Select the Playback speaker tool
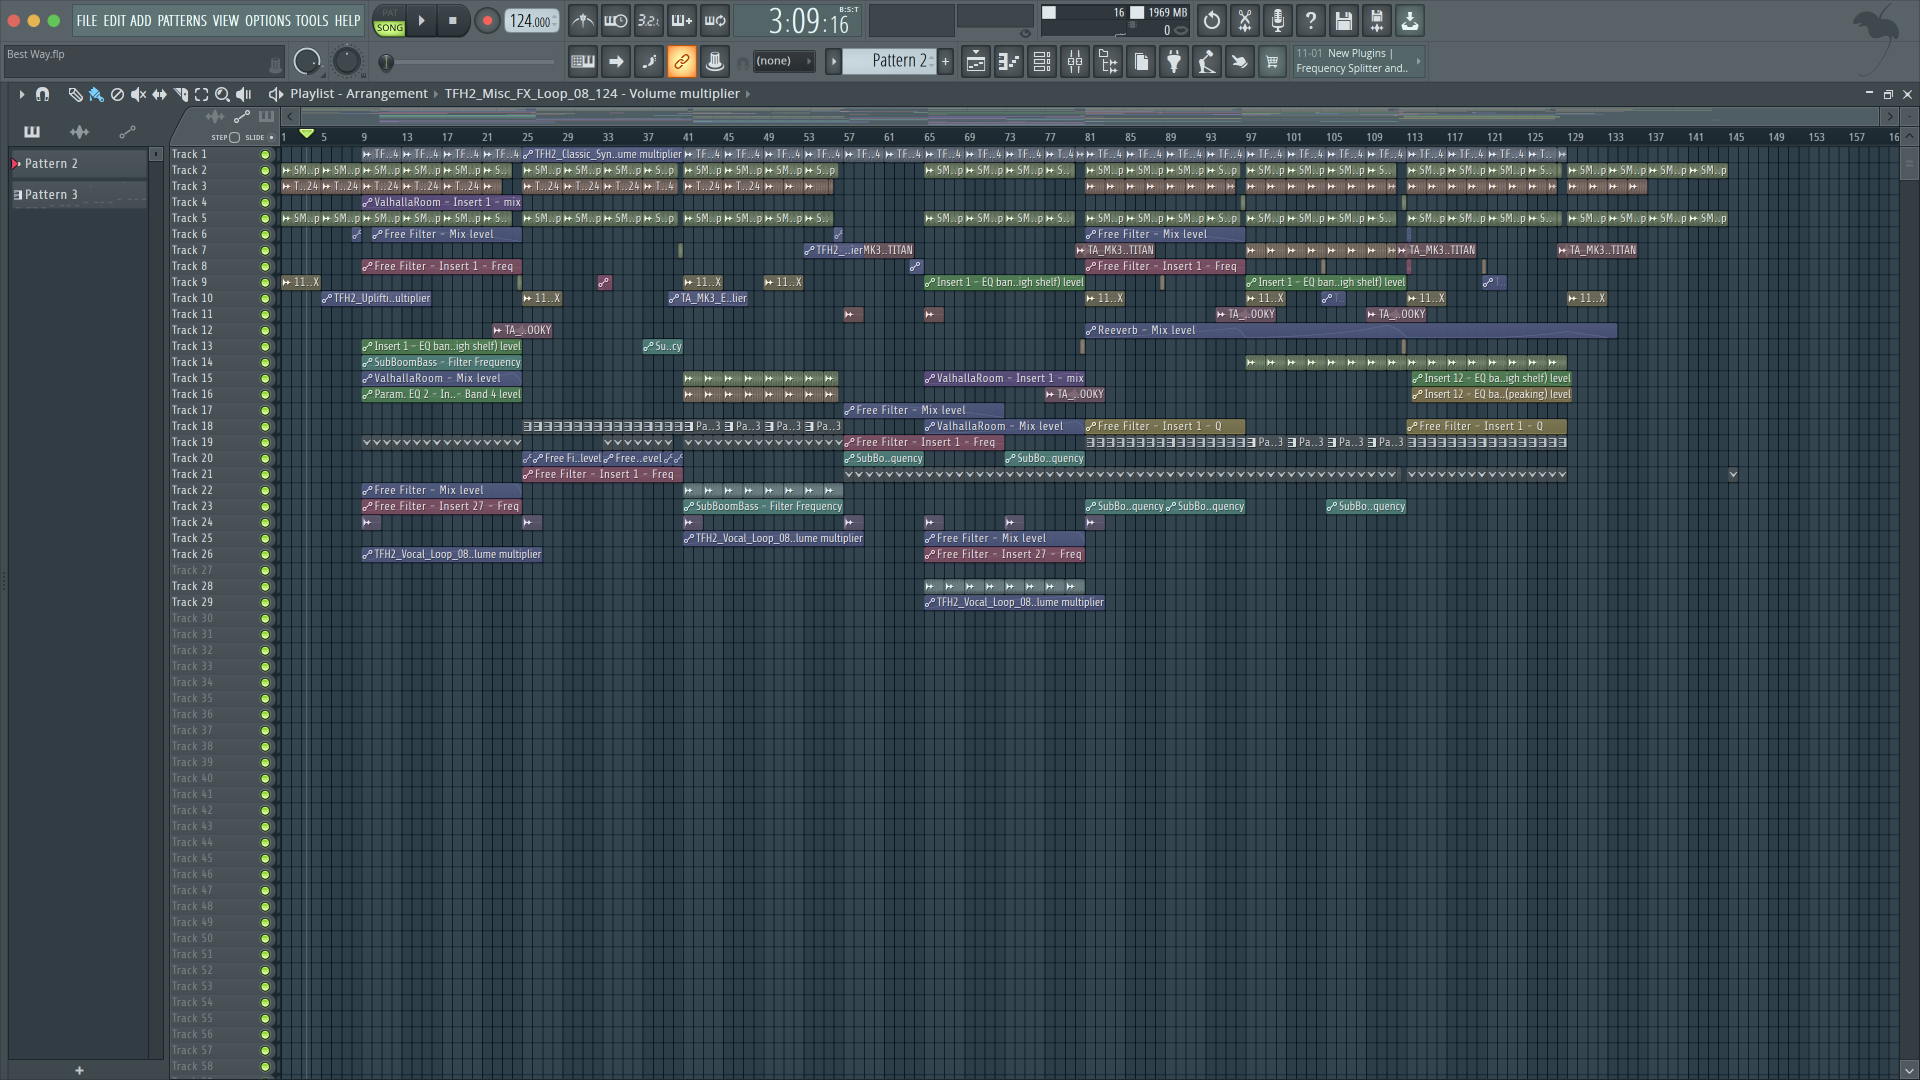Screen dimensions: 1920x1080 tap(243, 94)
